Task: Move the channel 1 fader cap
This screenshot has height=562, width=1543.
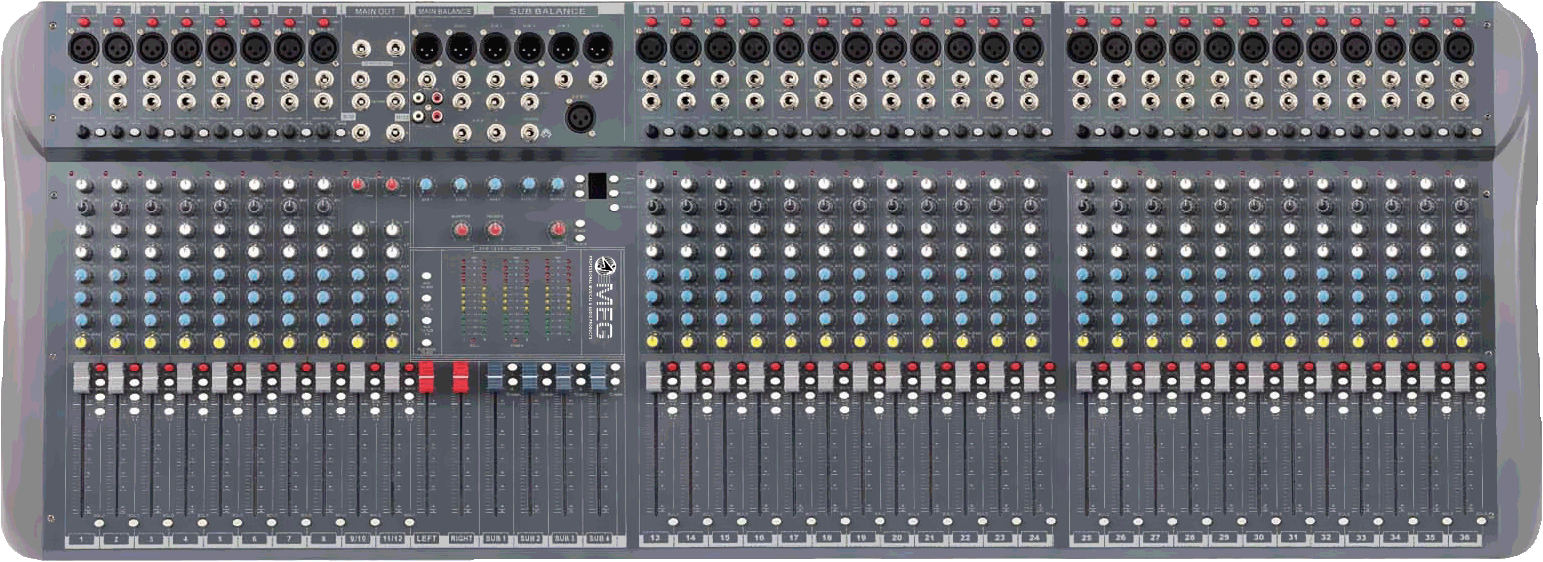Action: 81,377
